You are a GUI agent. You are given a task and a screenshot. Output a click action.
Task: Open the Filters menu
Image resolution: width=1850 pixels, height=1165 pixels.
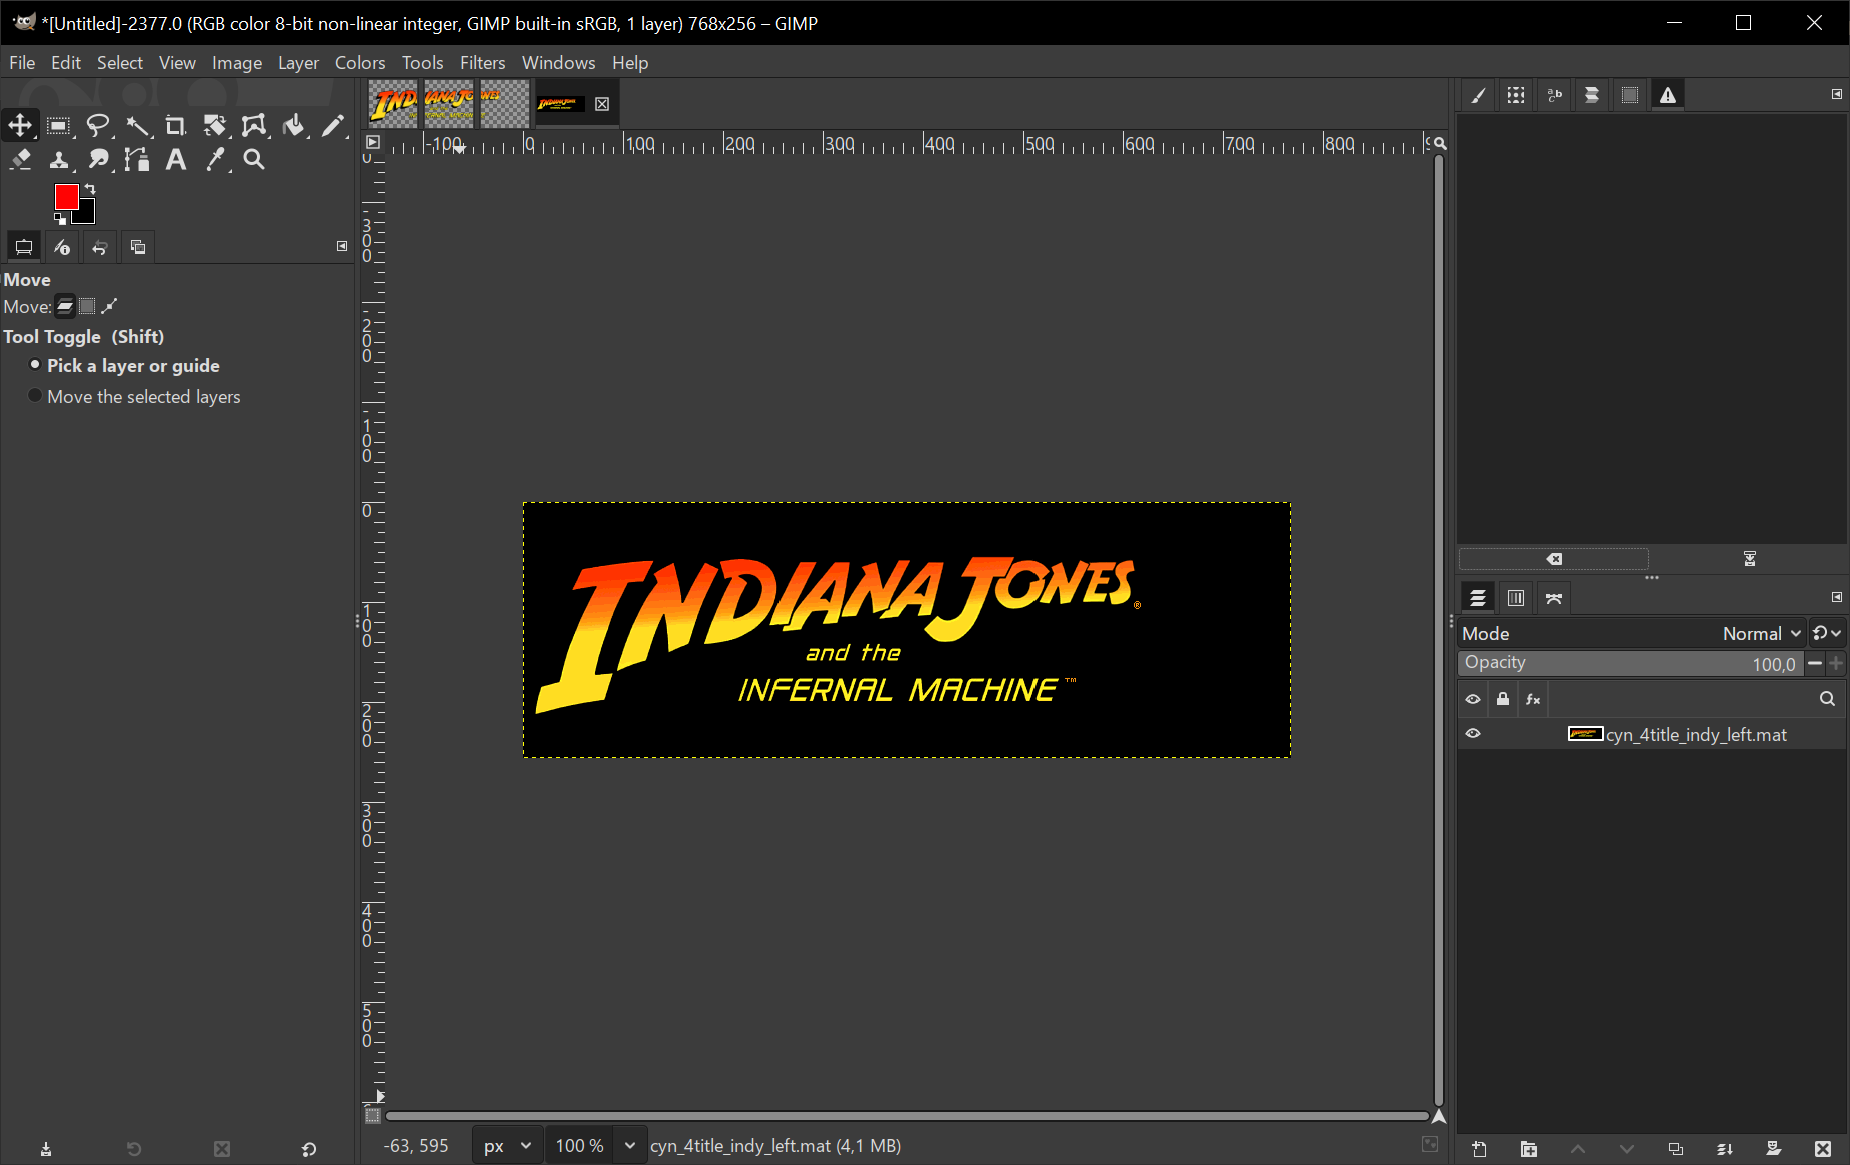coord(482,62)
